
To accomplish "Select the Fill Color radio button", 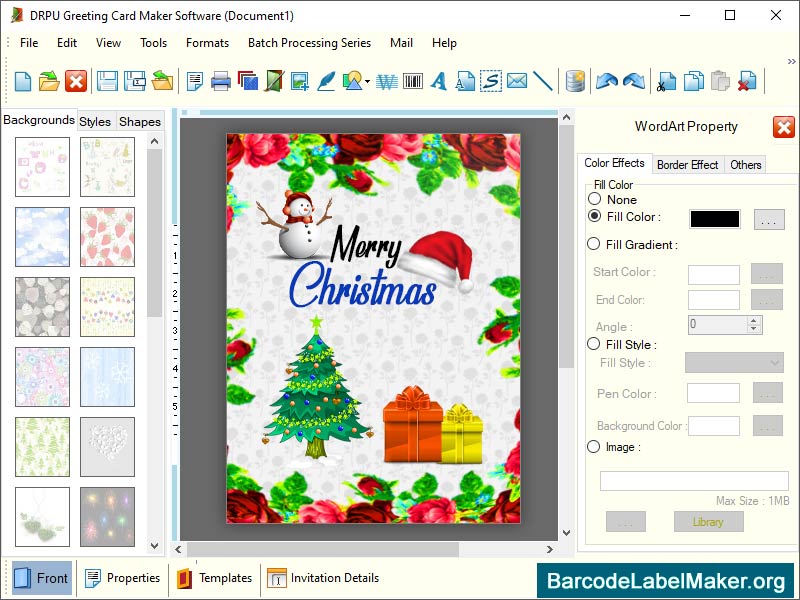I will pyautogui.click(x=594, y=217).
